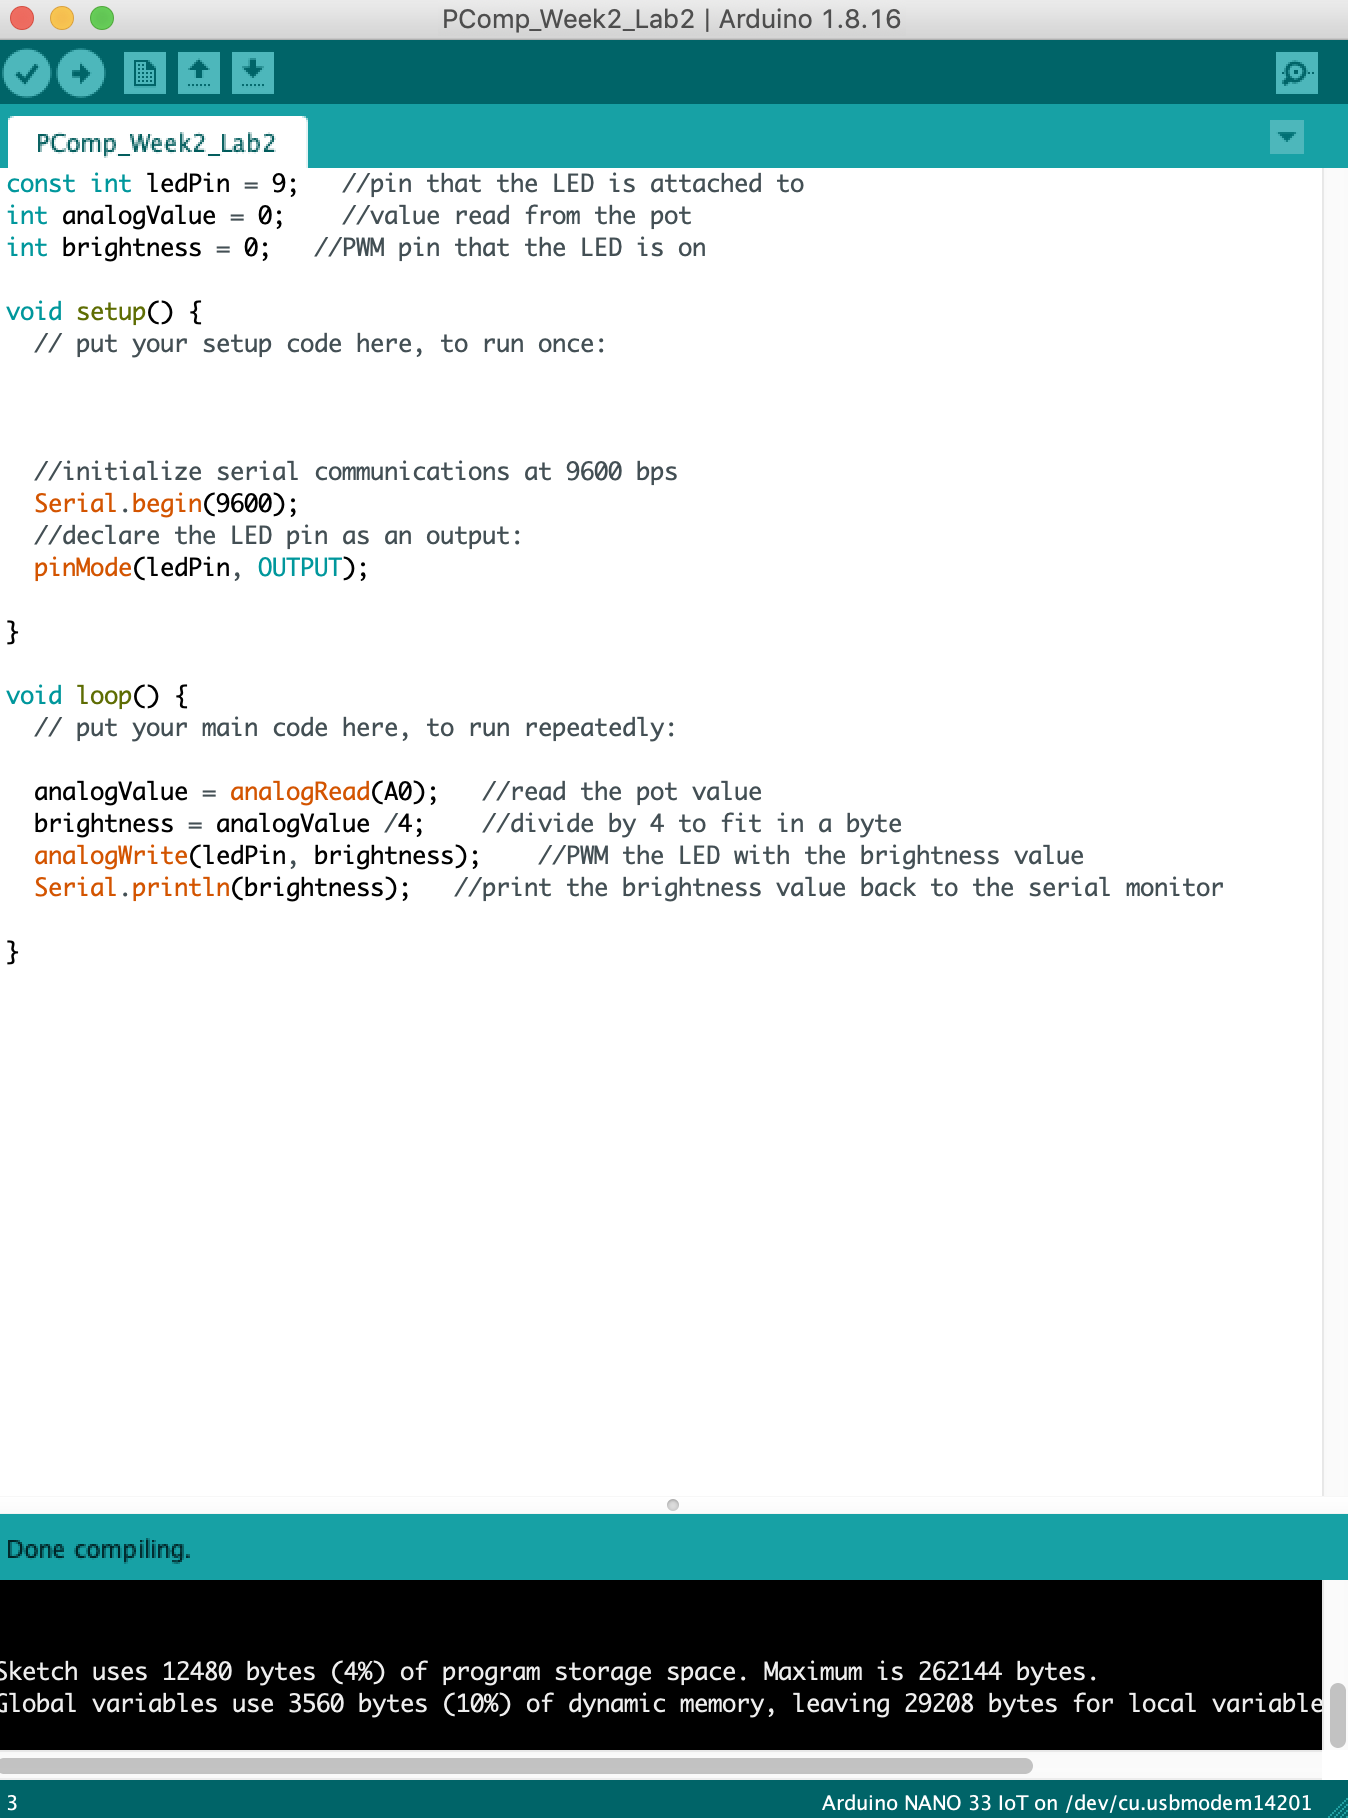This screenshot has height=1818, width=1348.
Task: Place cursor on Serial.begin(9600) line
Action: 166,504
